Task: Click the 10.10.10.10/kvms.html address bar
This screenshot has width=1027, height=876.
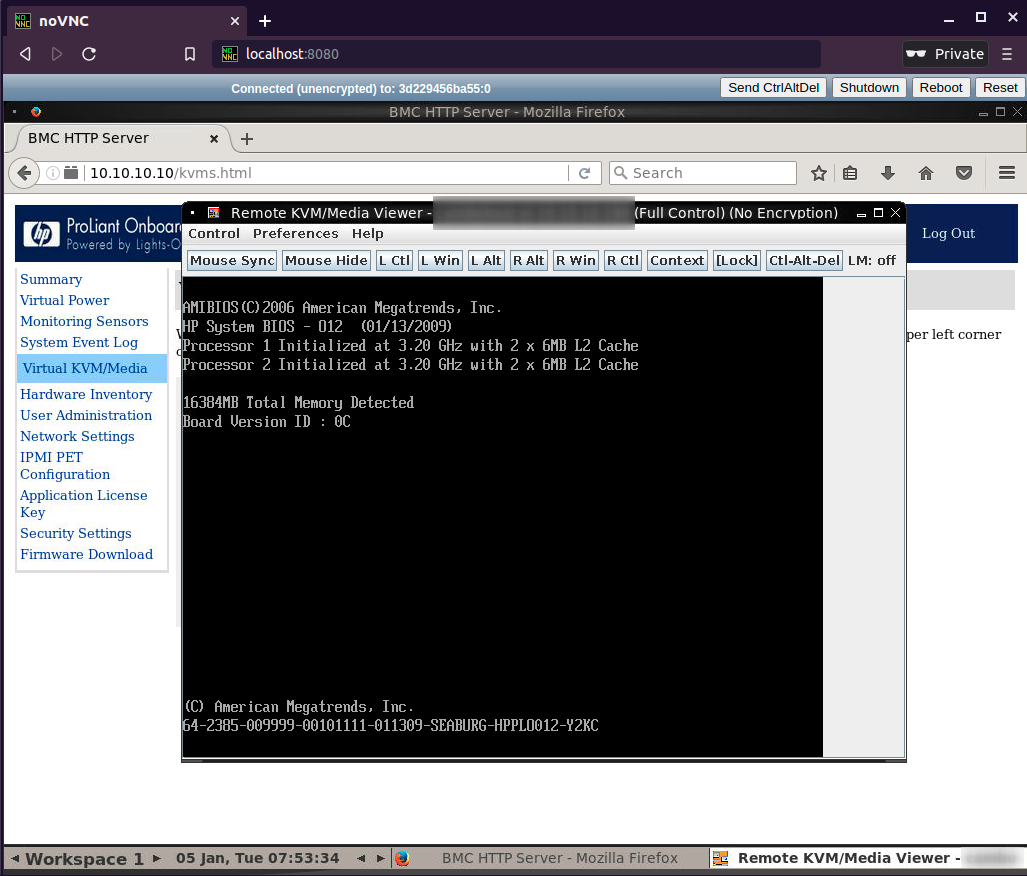Action: pos(327,173)
